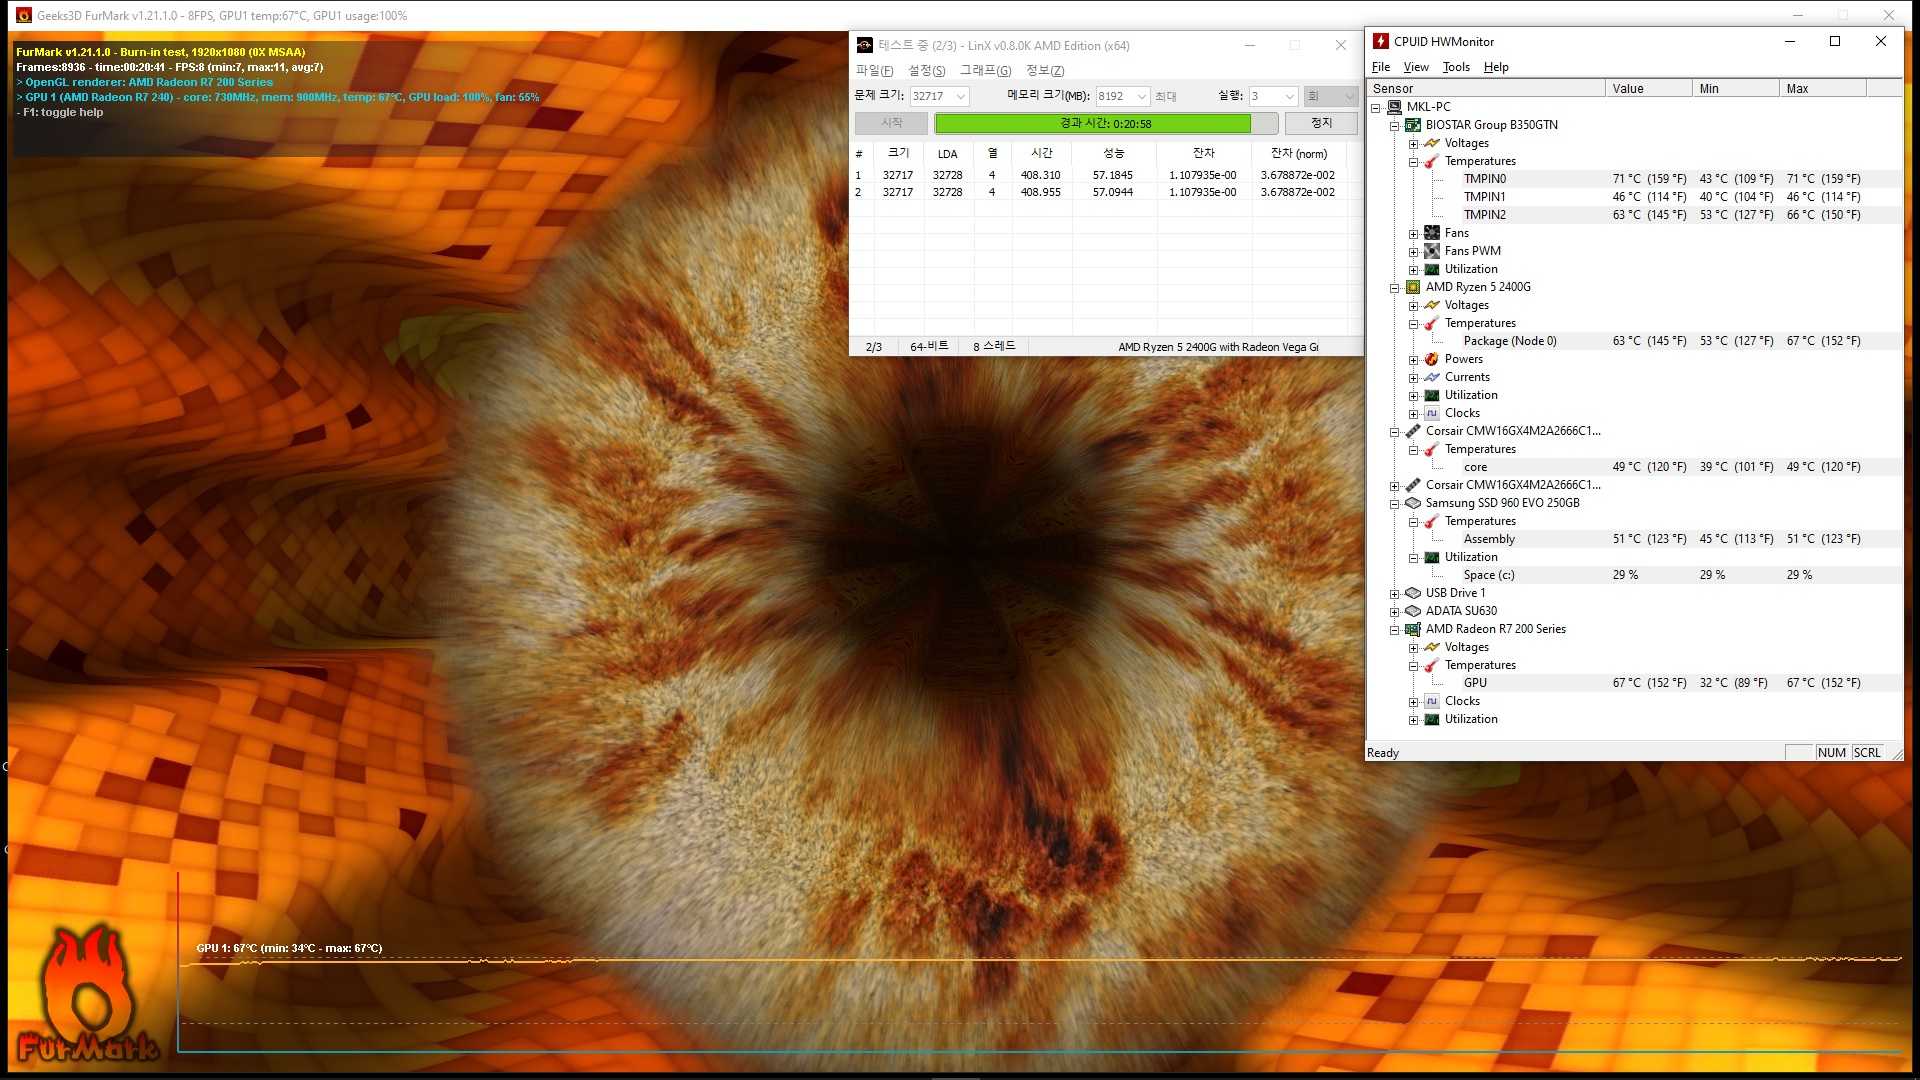Click the FurMark logo in bottom corner

(x=88, y=995)
